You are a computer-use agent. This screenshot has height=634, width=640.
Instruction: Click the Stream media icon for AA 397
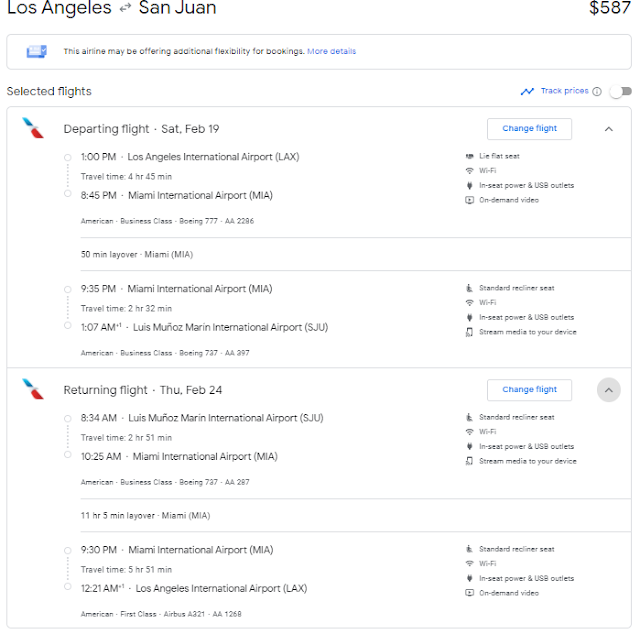pyautogui.click(x=469, y=332)
